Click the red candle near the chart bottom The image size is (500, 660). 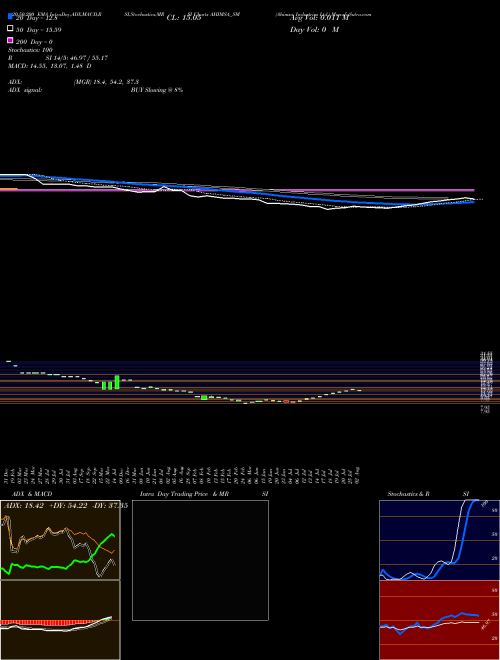(x=286, y=402)
